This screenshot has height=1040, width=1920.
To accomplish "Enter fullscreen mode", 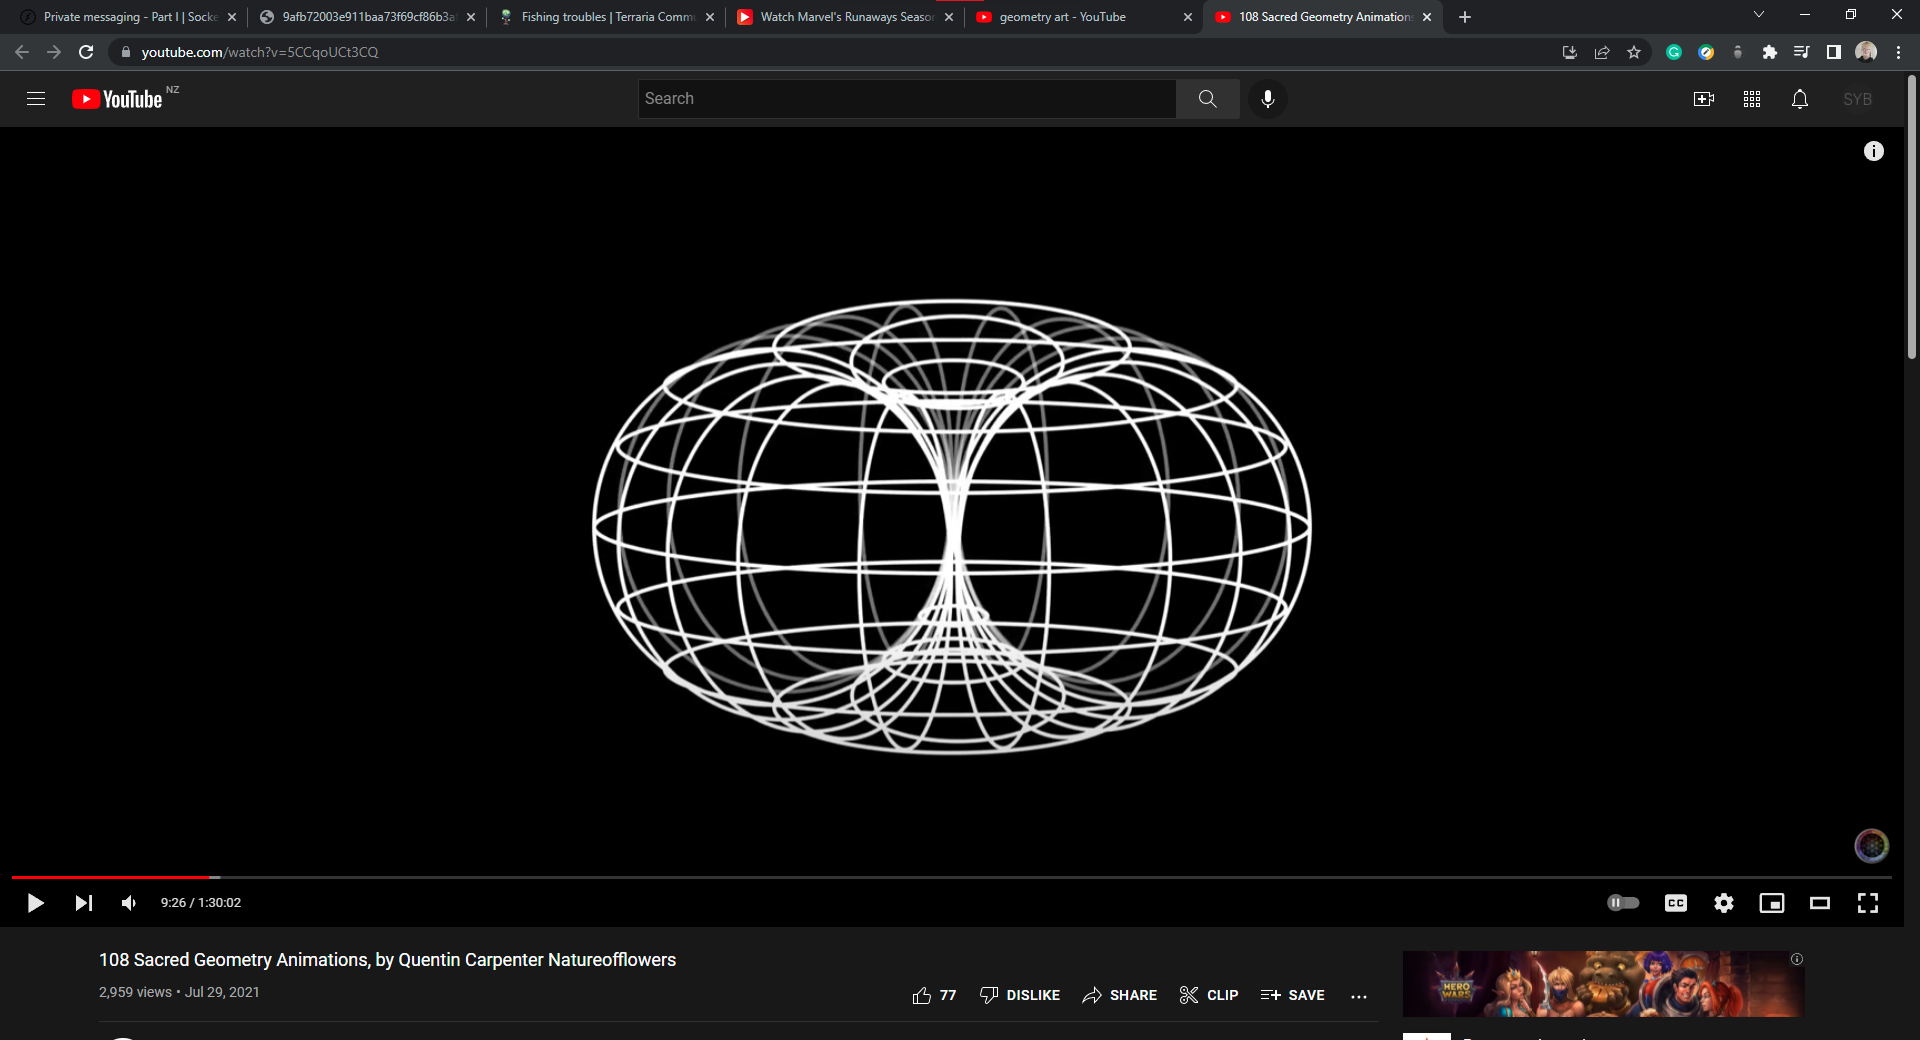I will tap(1867, 903).
